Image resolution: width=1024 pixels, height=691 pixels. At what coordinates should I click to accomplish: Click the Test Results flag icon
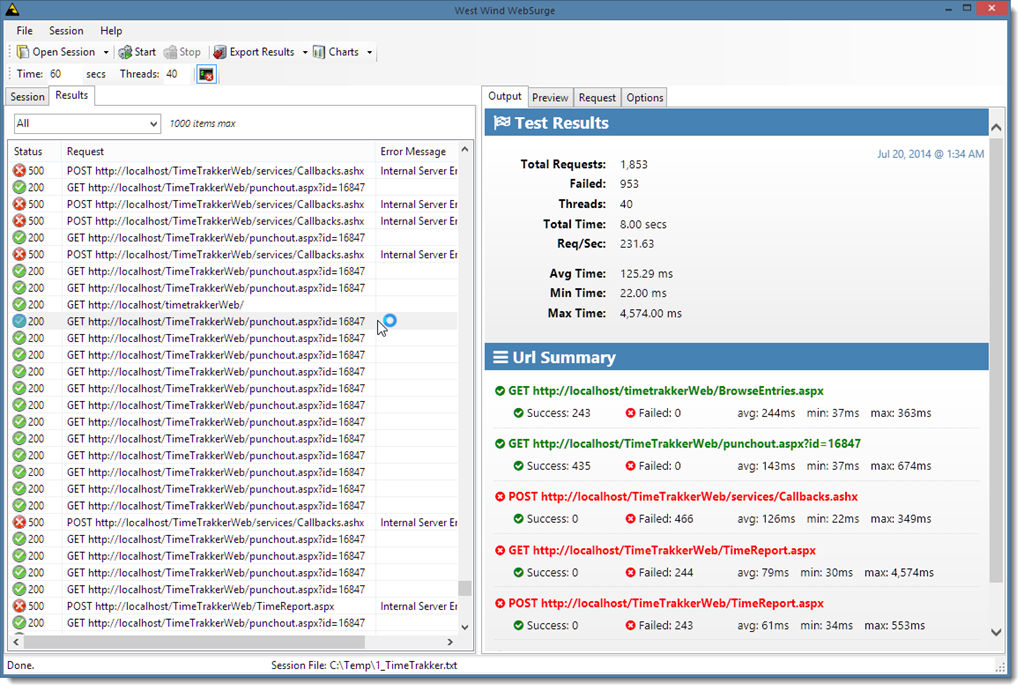[x=502, y=123]
